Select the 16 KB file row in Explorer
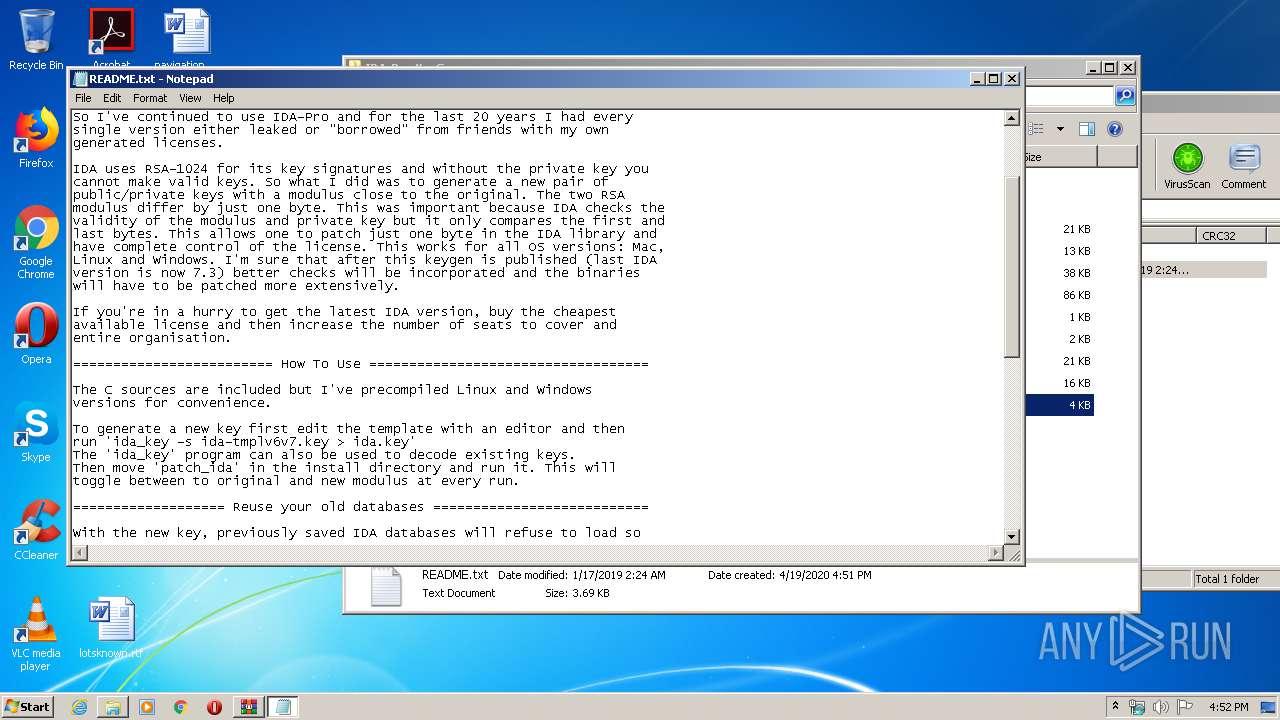The height and width of the screenshot is (720, 1280). click(x=1059, y=383)
